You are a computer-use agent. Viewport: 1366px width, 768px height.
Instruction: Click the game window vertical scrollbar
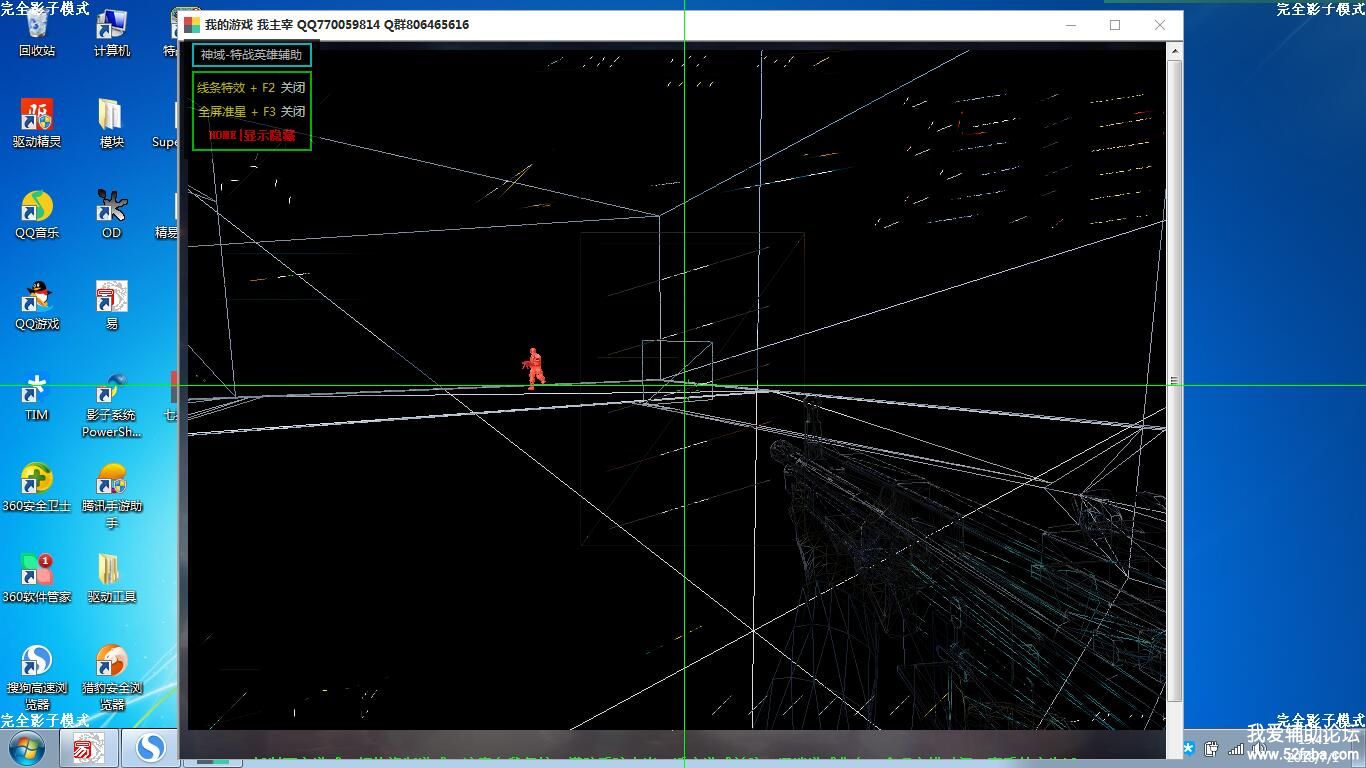point(1176,380)
